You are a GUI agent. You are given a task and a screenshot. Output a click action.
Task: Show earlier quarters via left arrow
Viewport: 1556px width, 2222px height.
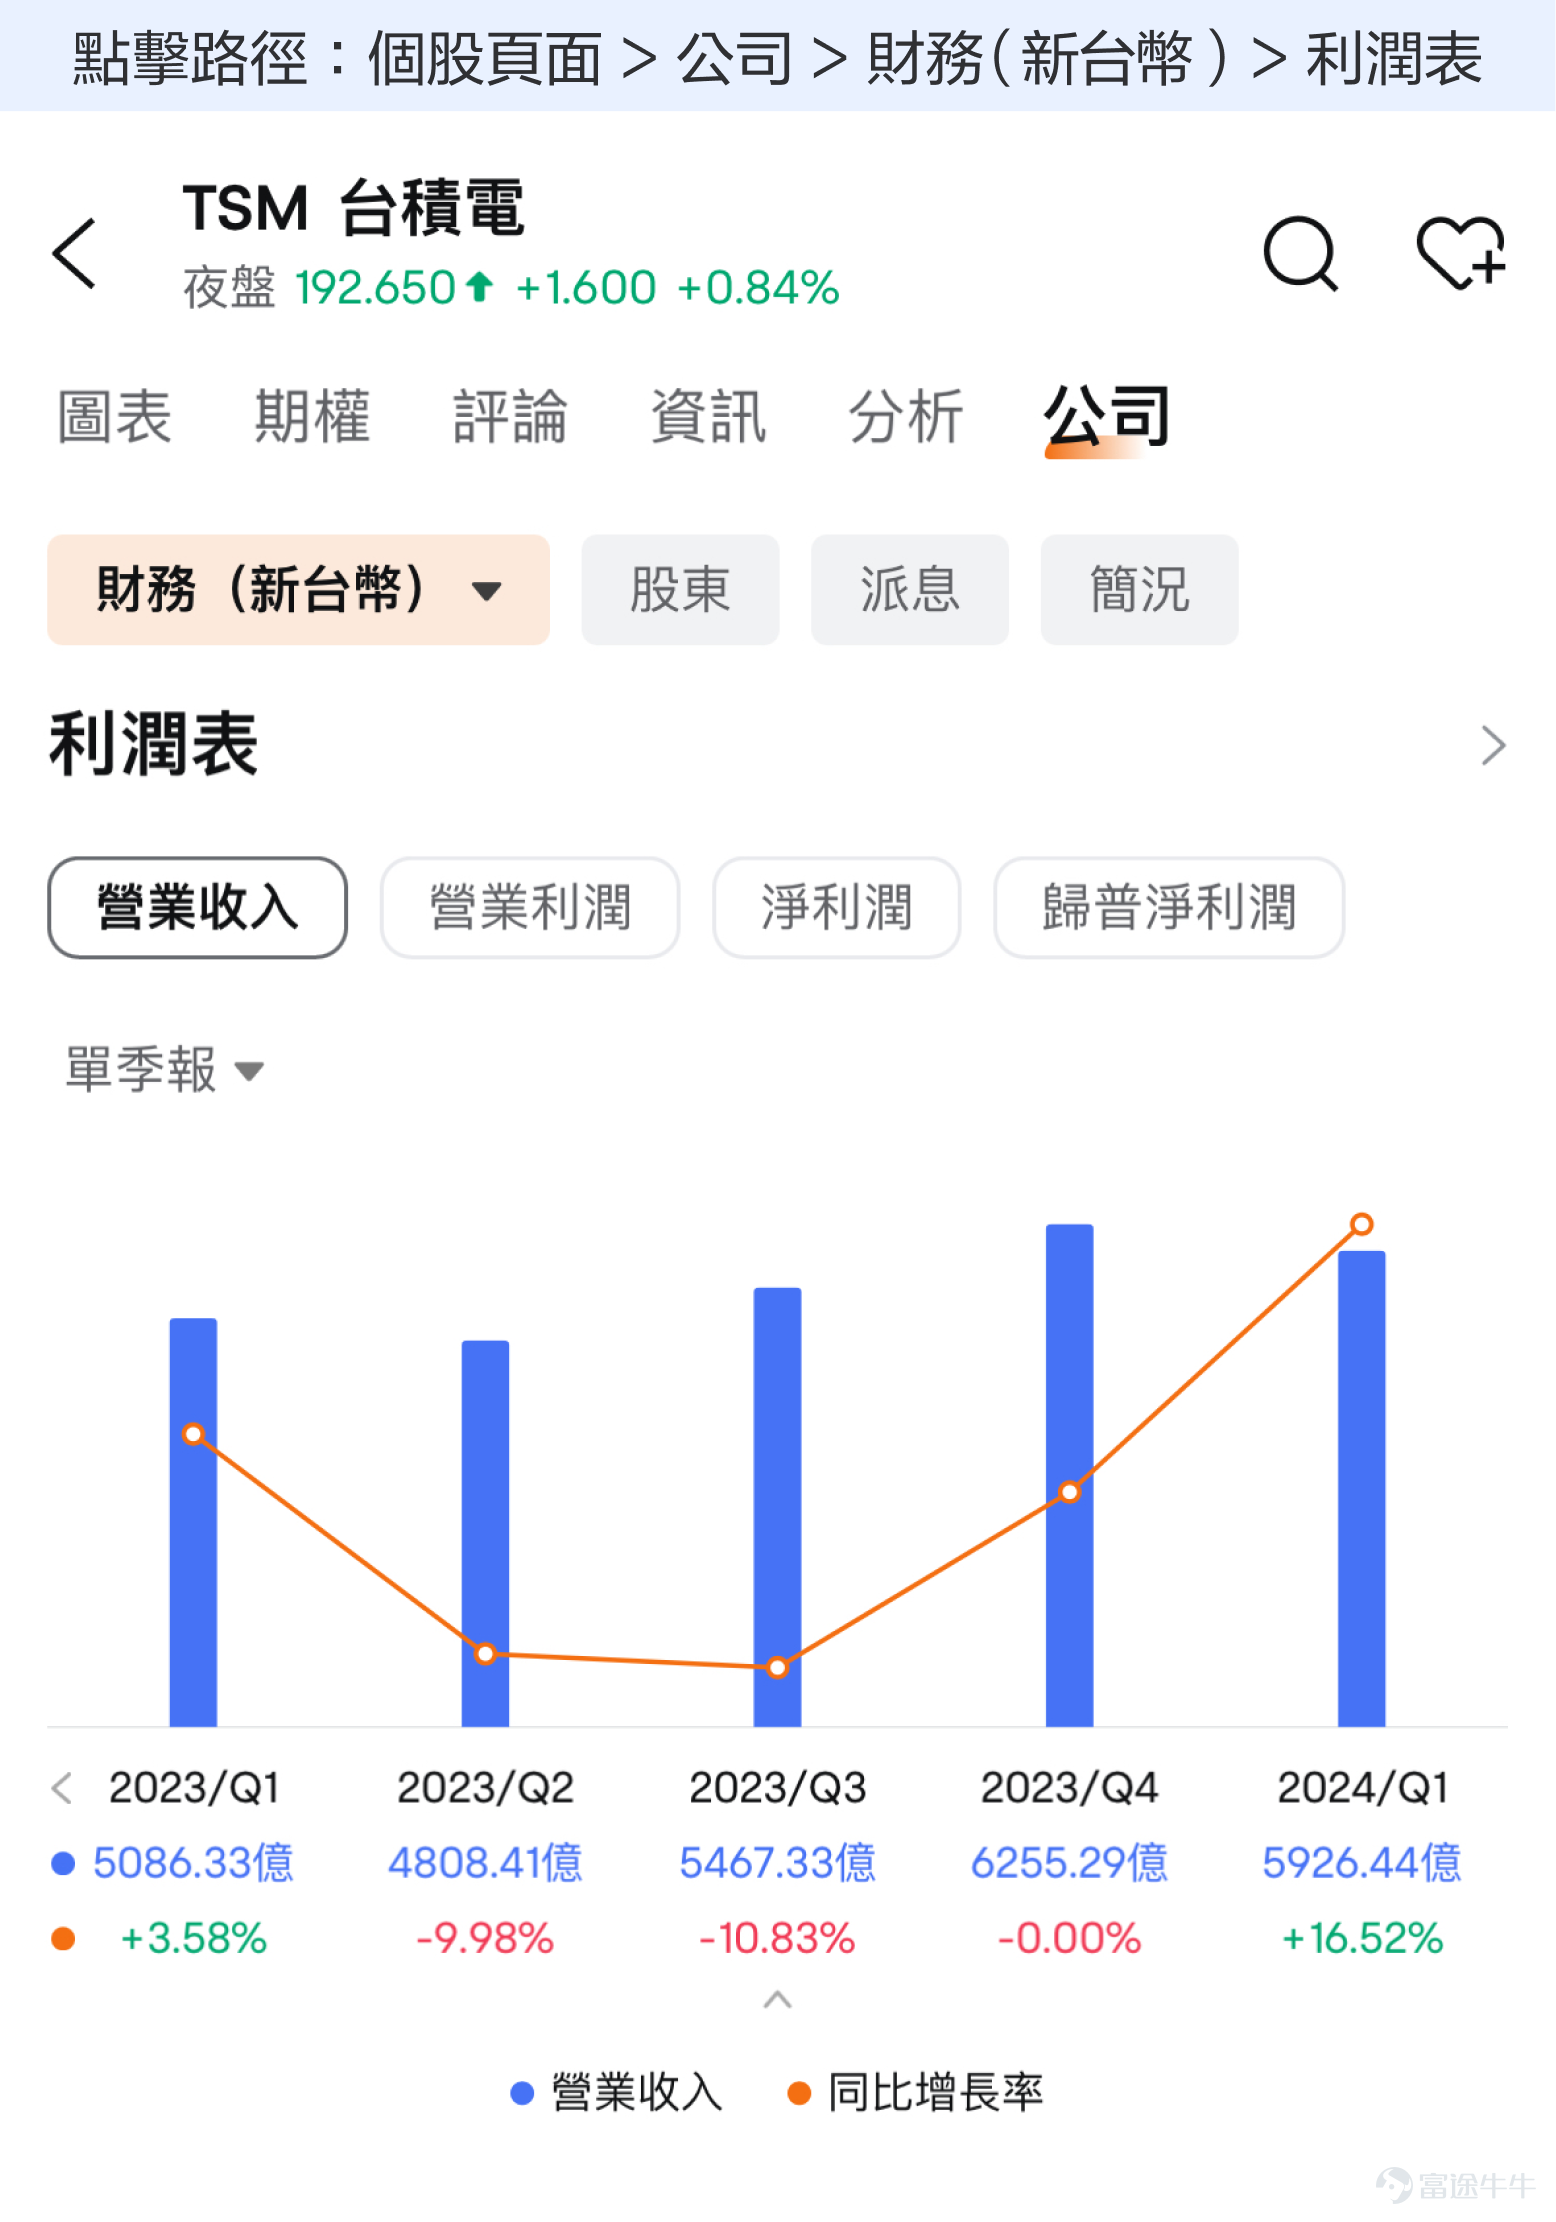(x=62, y=1788)
